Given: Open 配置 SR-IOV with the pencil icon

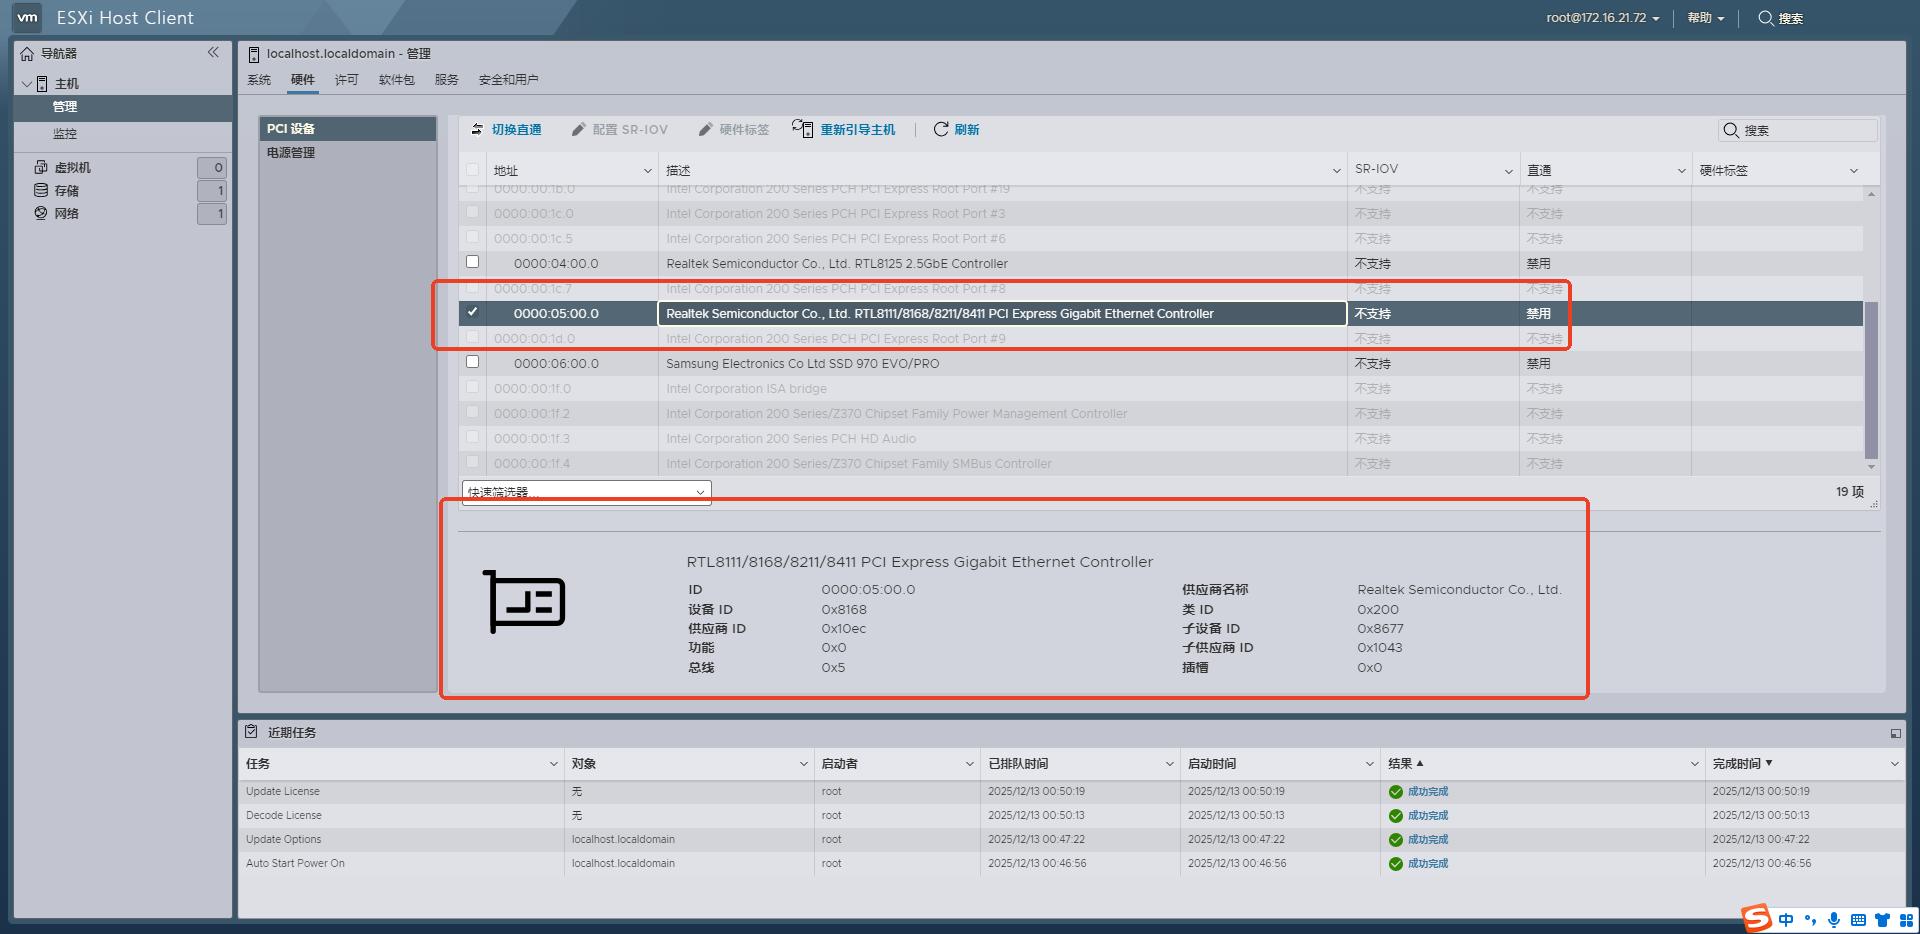Looking at the screenshot, I should tap(578, 129).
